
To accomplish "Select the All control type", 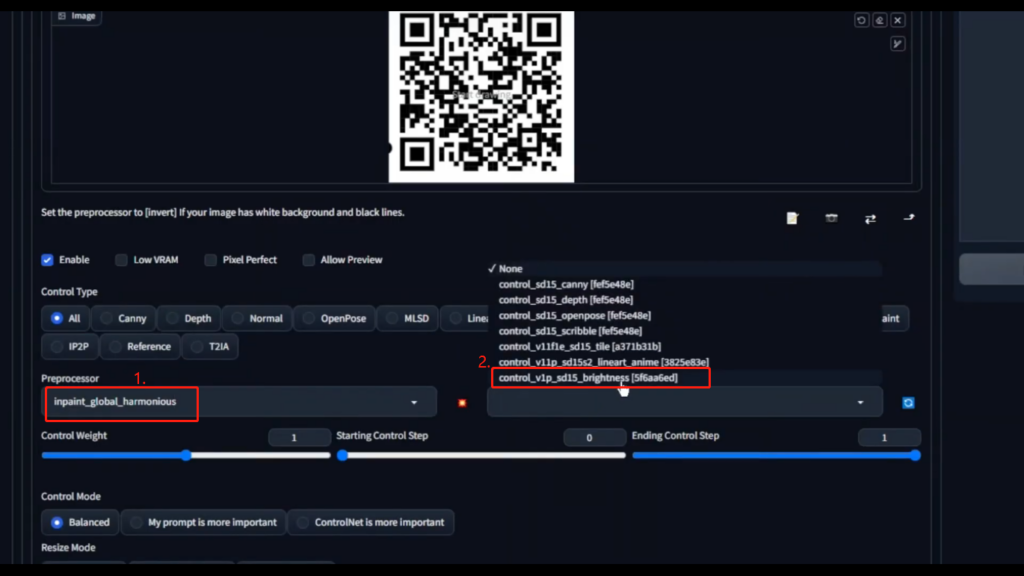I will (x=65, y=319).
